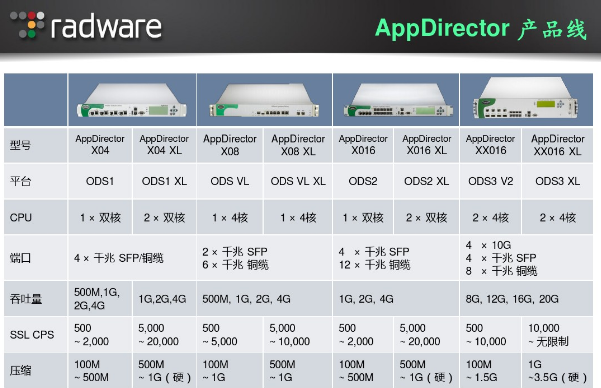Click the ODS3 V2 platform cell

click(491, 181)
